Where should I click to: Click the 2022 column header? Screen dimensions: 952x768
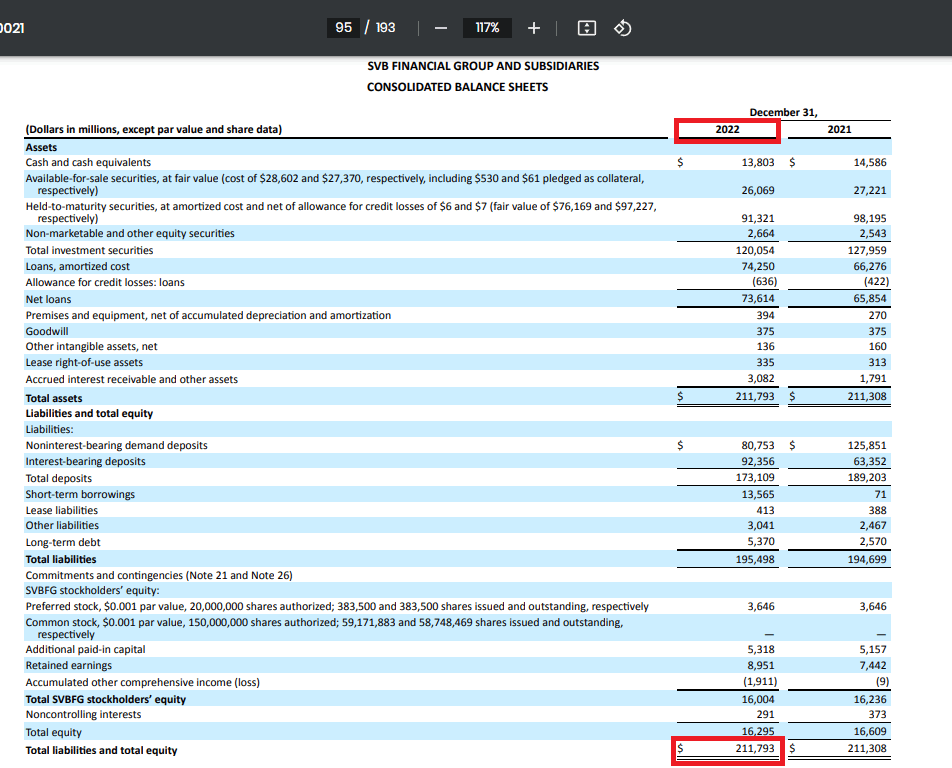pyautogui.click(x=727, y=130)
